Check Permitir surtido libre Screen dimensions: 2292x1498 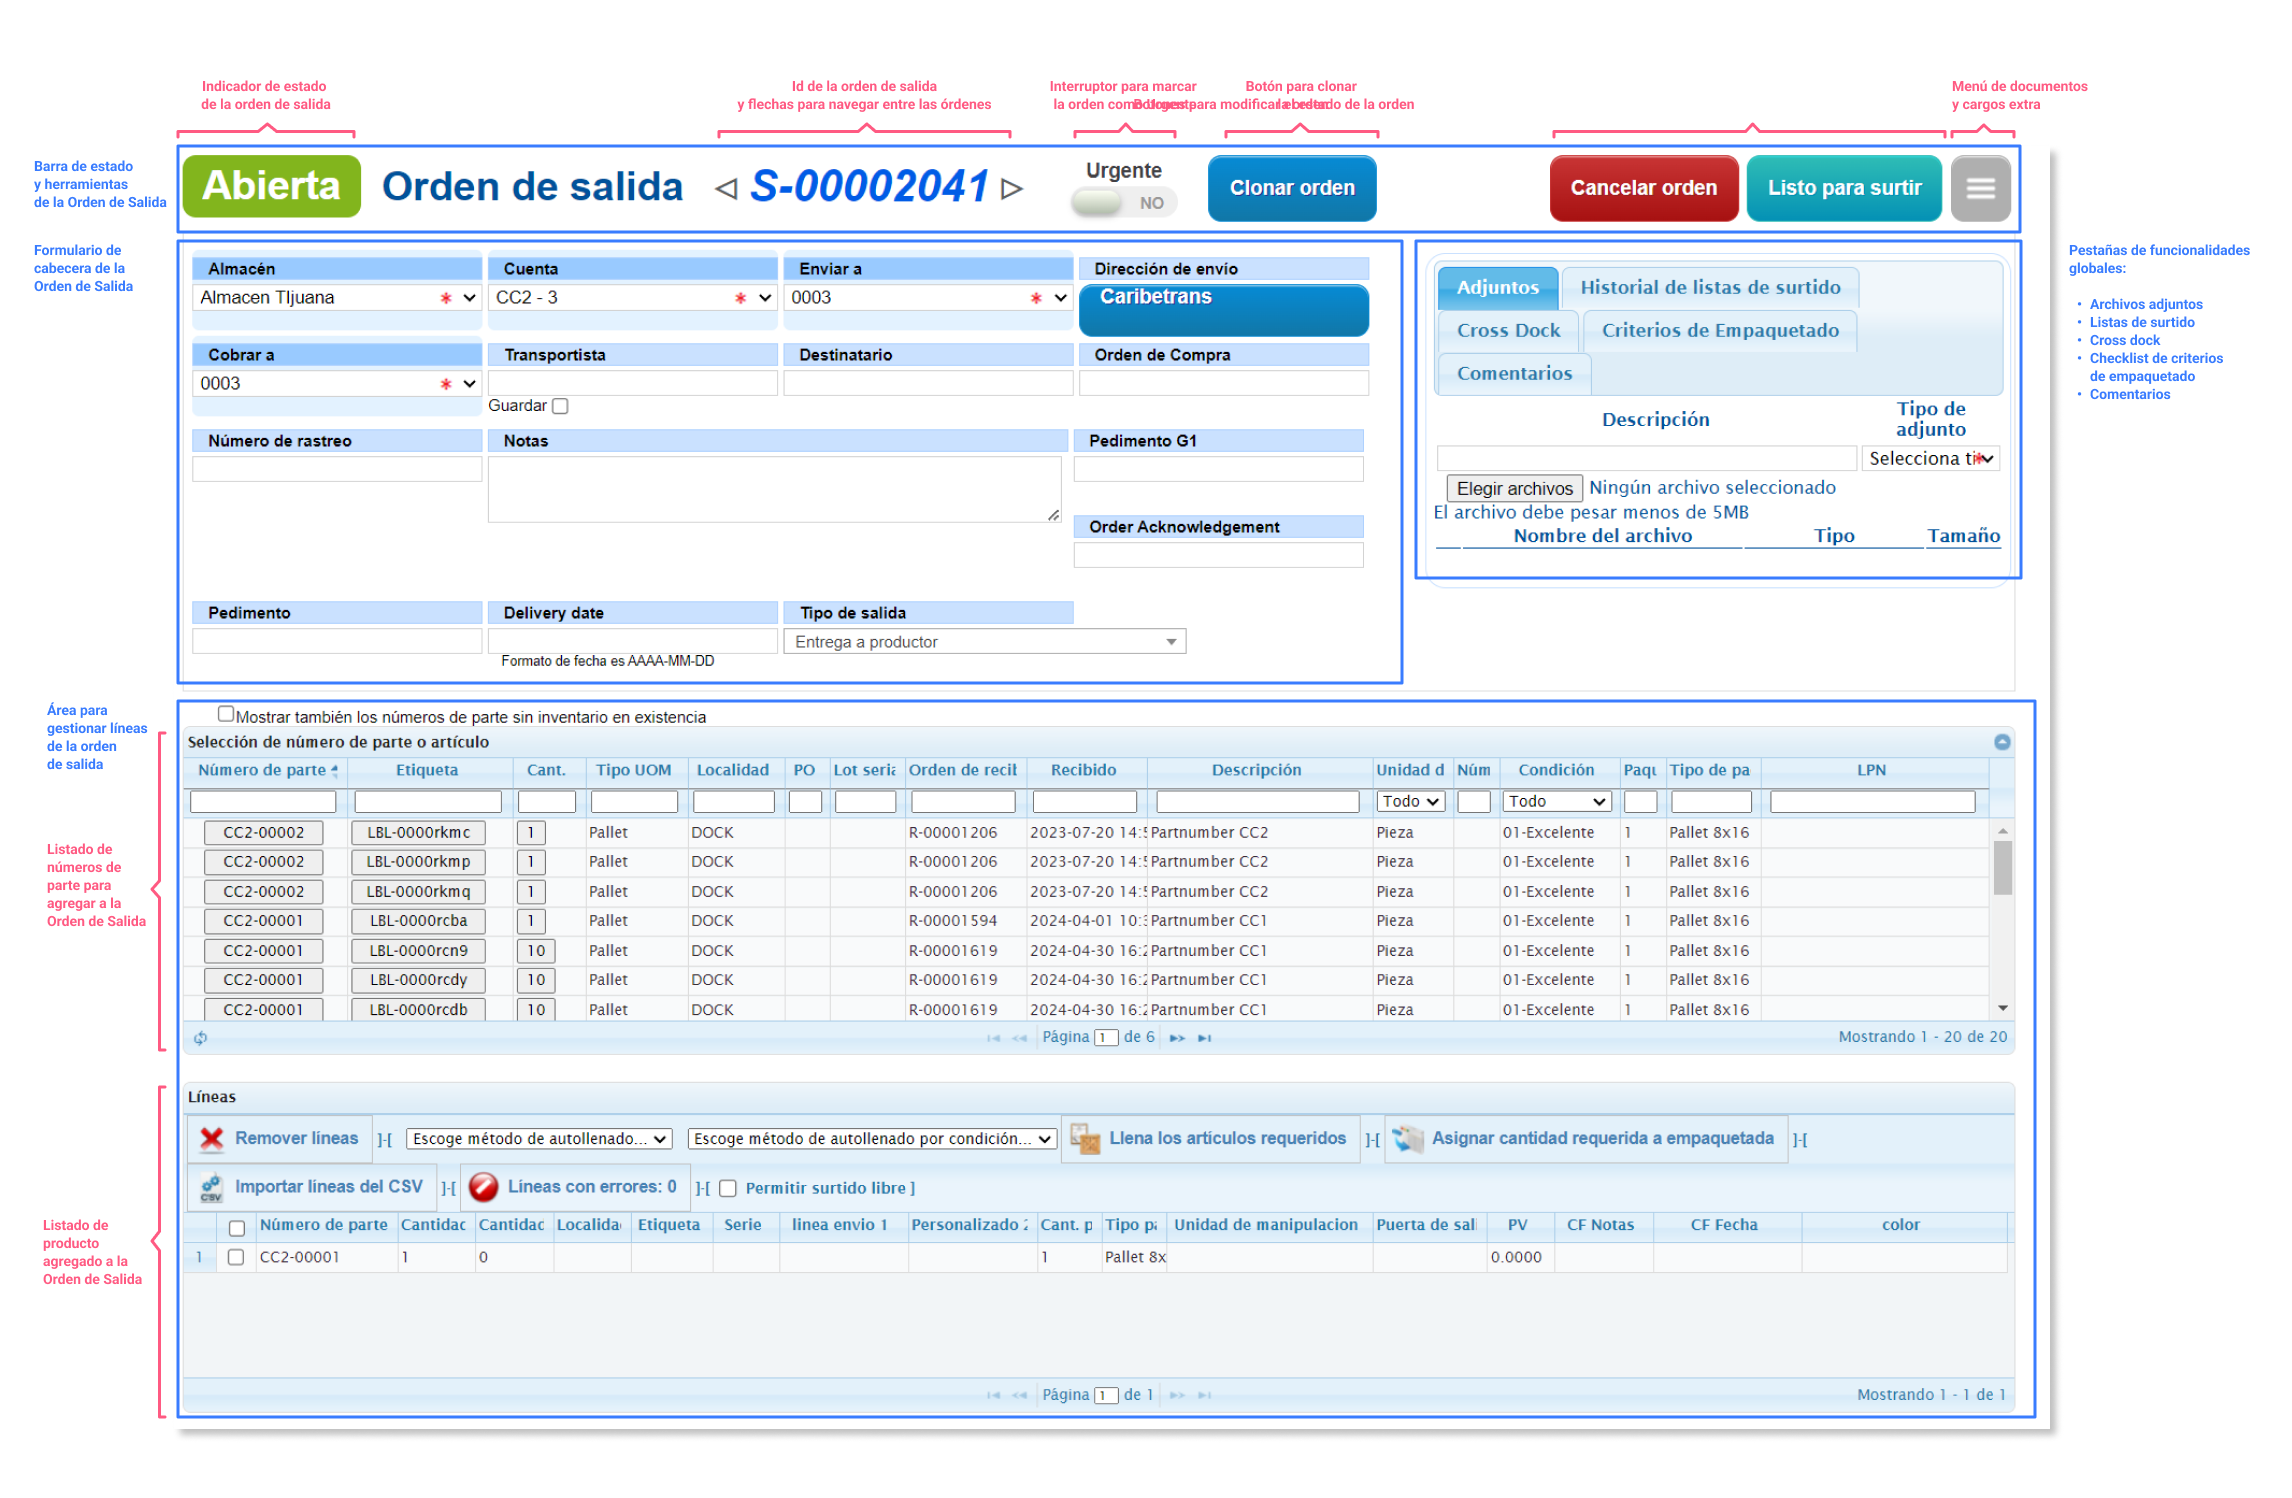tap(728, 1188)
